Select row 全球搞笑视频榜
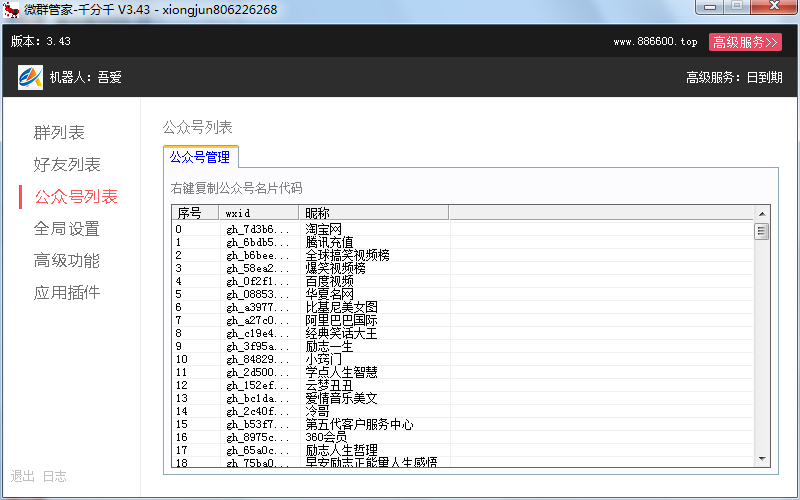This screenshot has height=500, width=800. [463, 256]
